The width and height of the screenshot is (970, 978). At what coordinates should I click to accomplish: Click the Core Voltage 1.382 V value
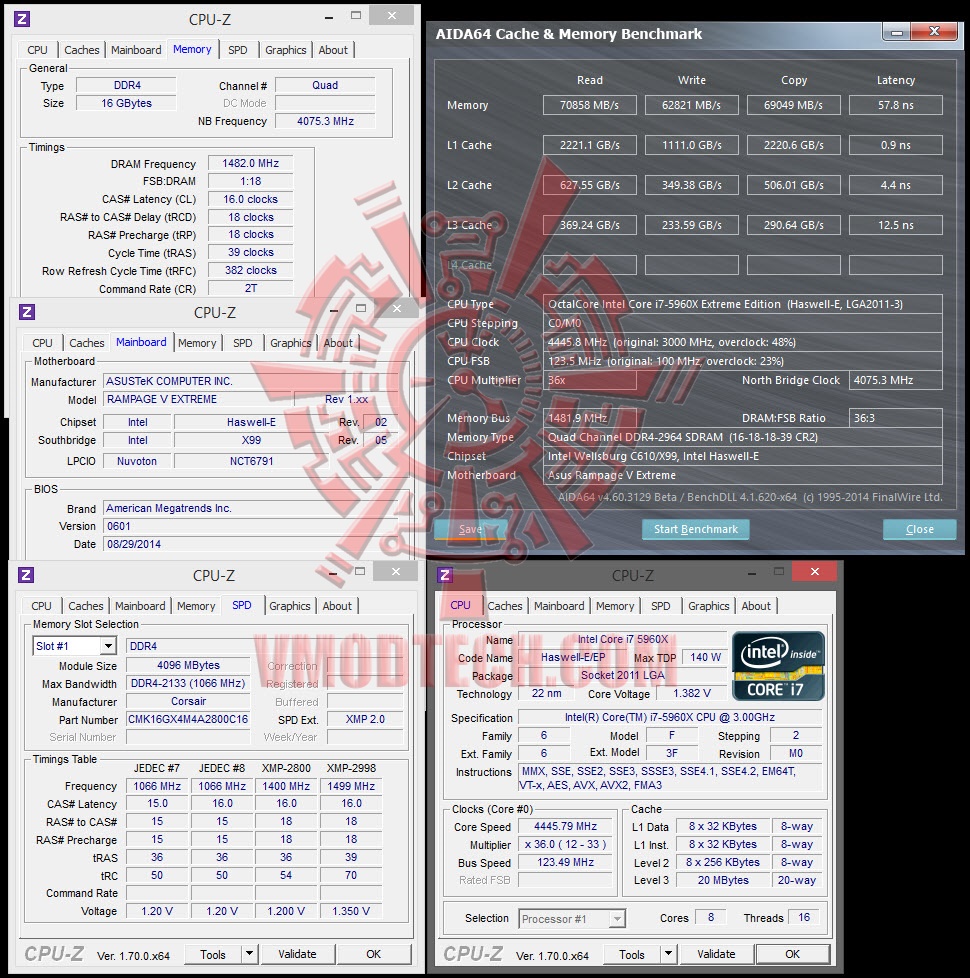pos(692,693)
